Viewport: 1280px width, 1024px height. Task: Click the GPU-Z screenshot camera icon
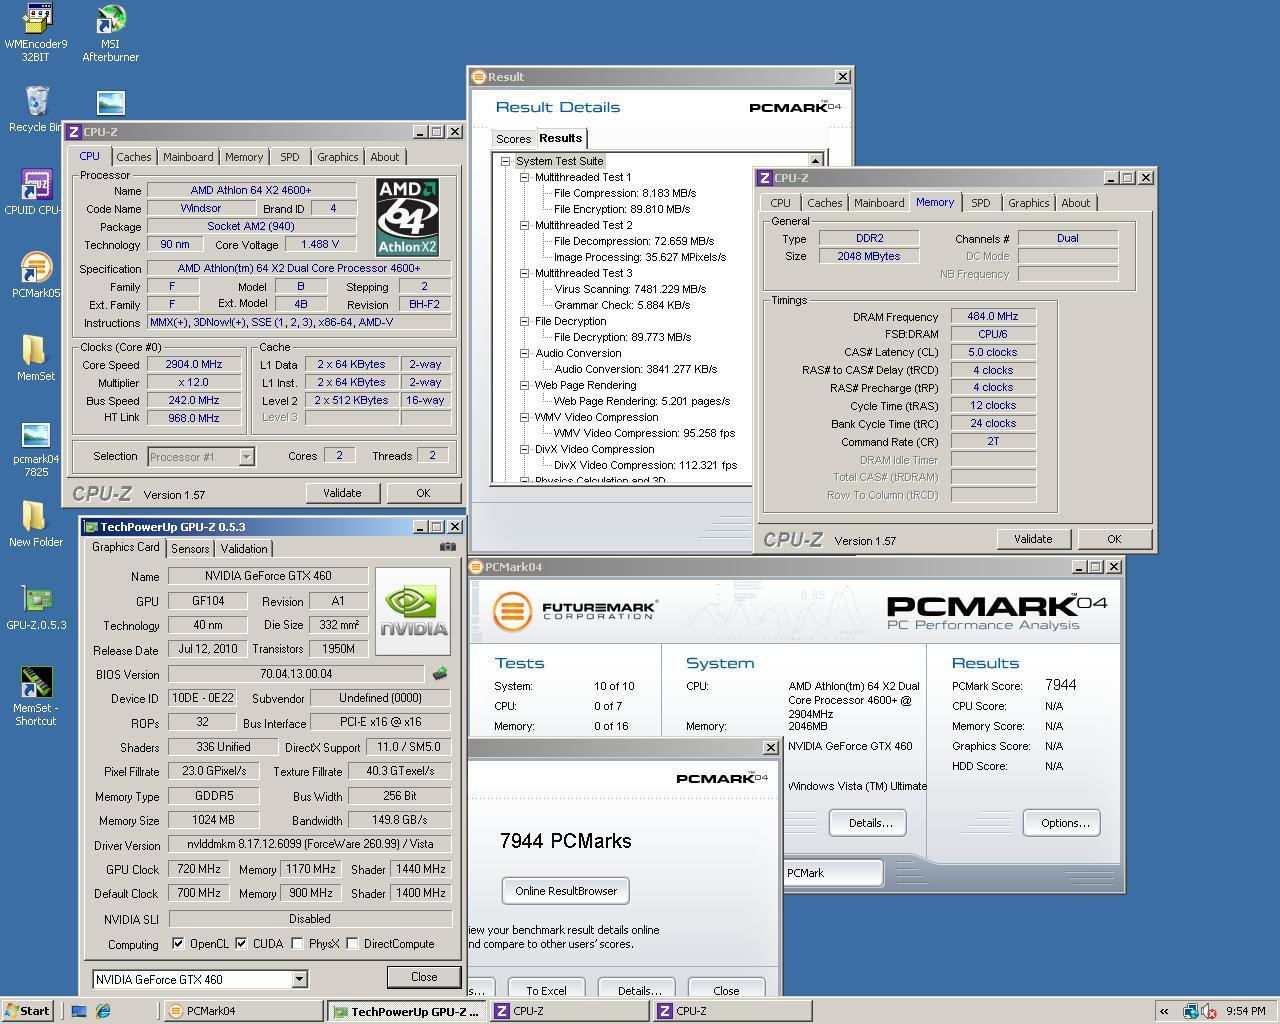448,547
